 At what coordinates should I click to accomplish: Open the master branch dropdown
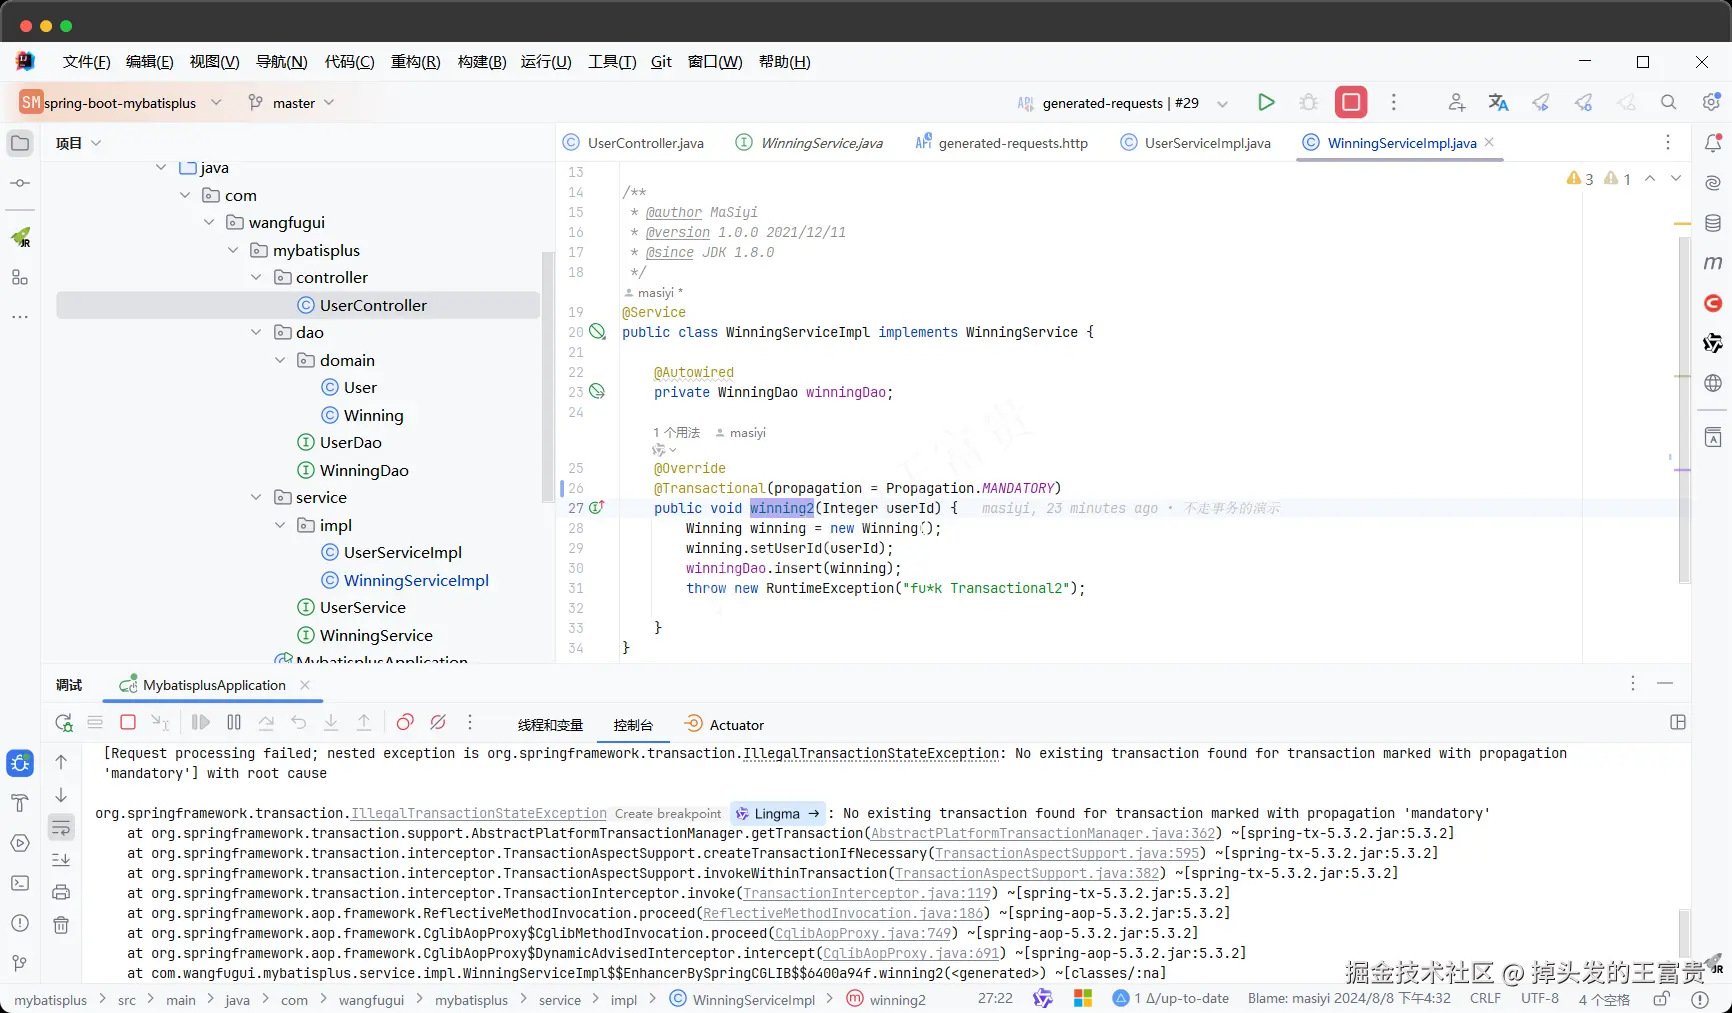tap(291, 102)
